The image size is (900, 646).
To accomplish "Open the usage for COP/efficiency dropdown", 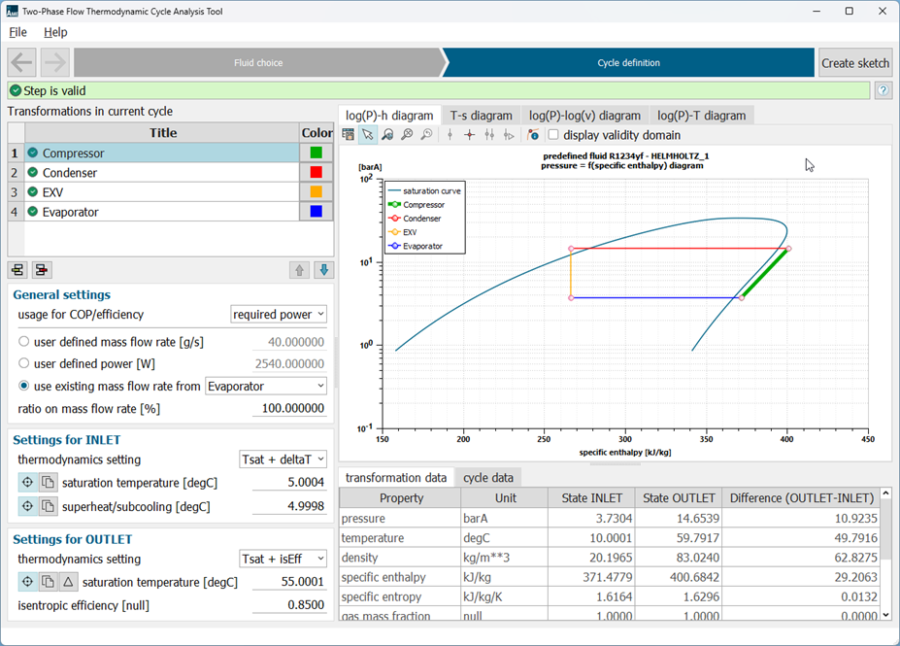I will [278, 314].
